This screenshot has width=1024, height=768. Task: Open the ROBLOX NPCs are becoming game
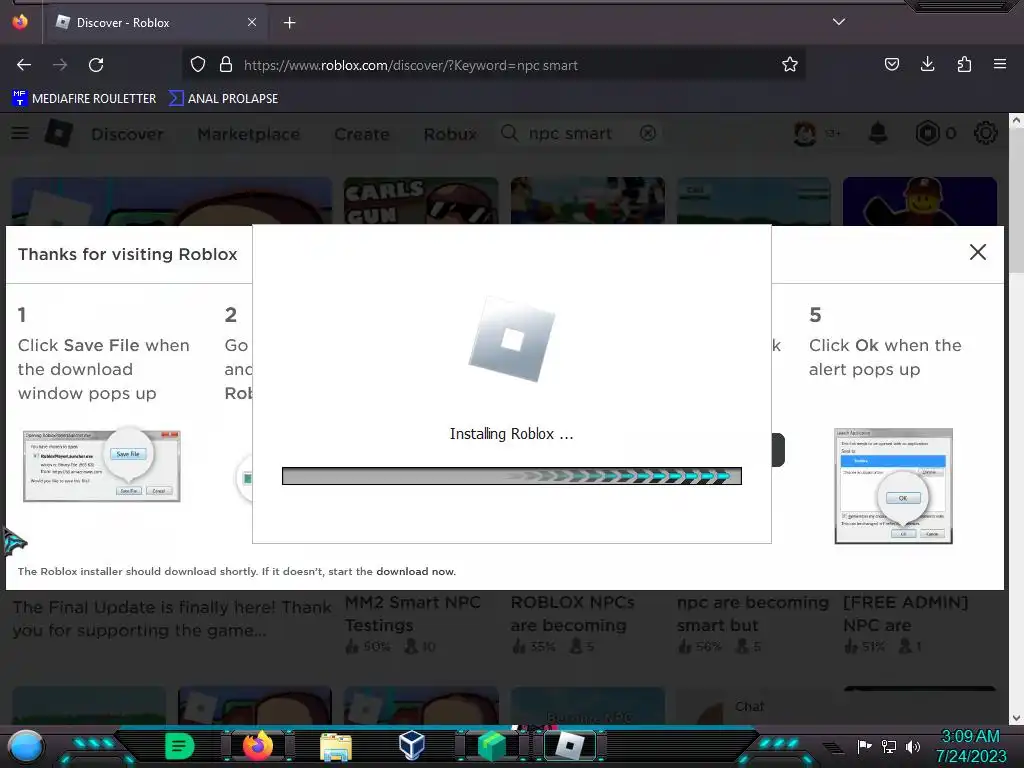click(573, 613)
